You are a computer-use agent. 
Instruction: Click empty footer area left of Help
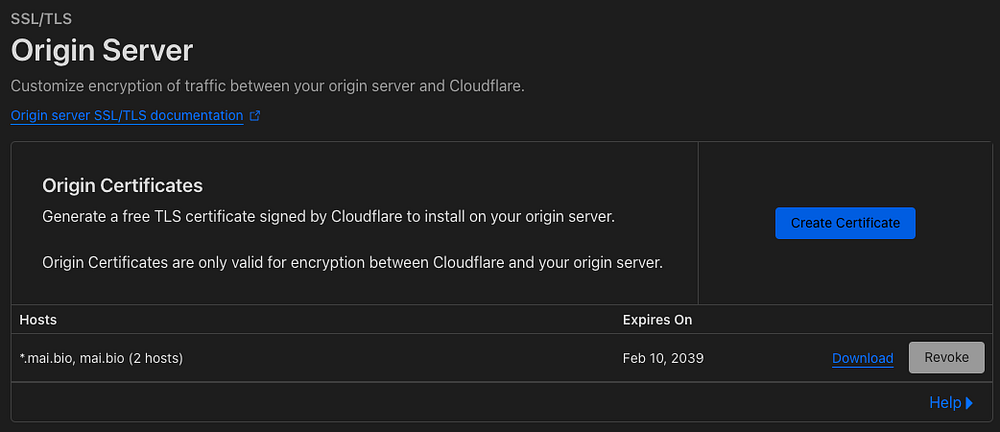pos(450,403)
